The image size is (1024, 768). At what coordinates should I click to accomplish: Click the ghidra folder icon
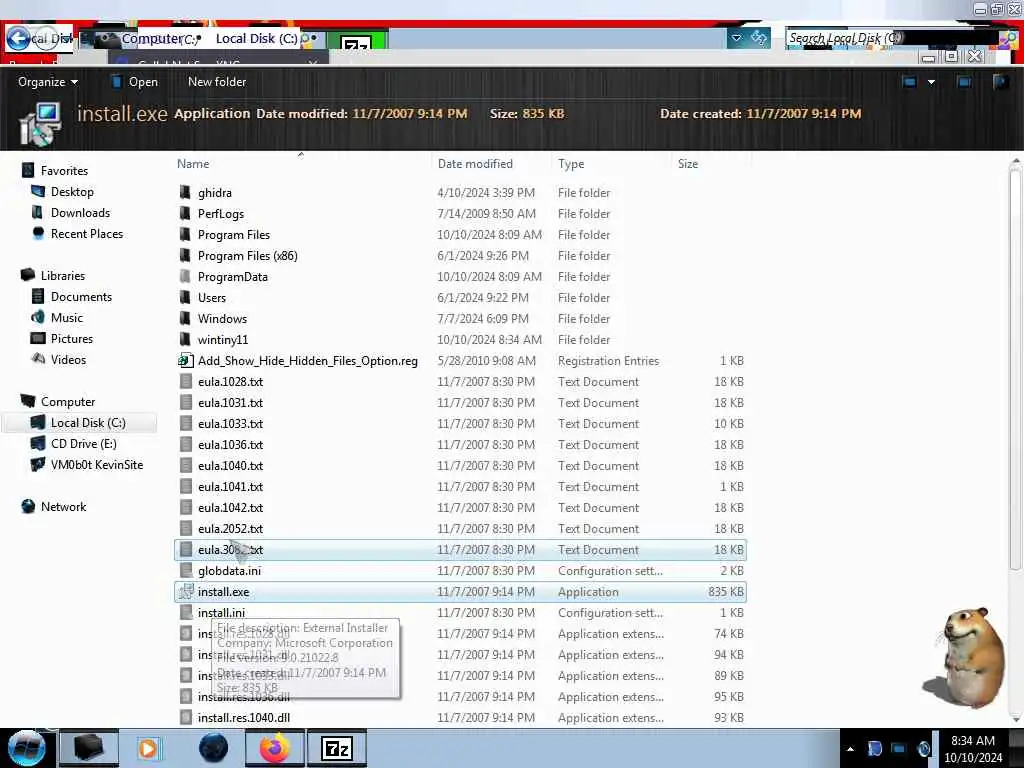point(185,193)
